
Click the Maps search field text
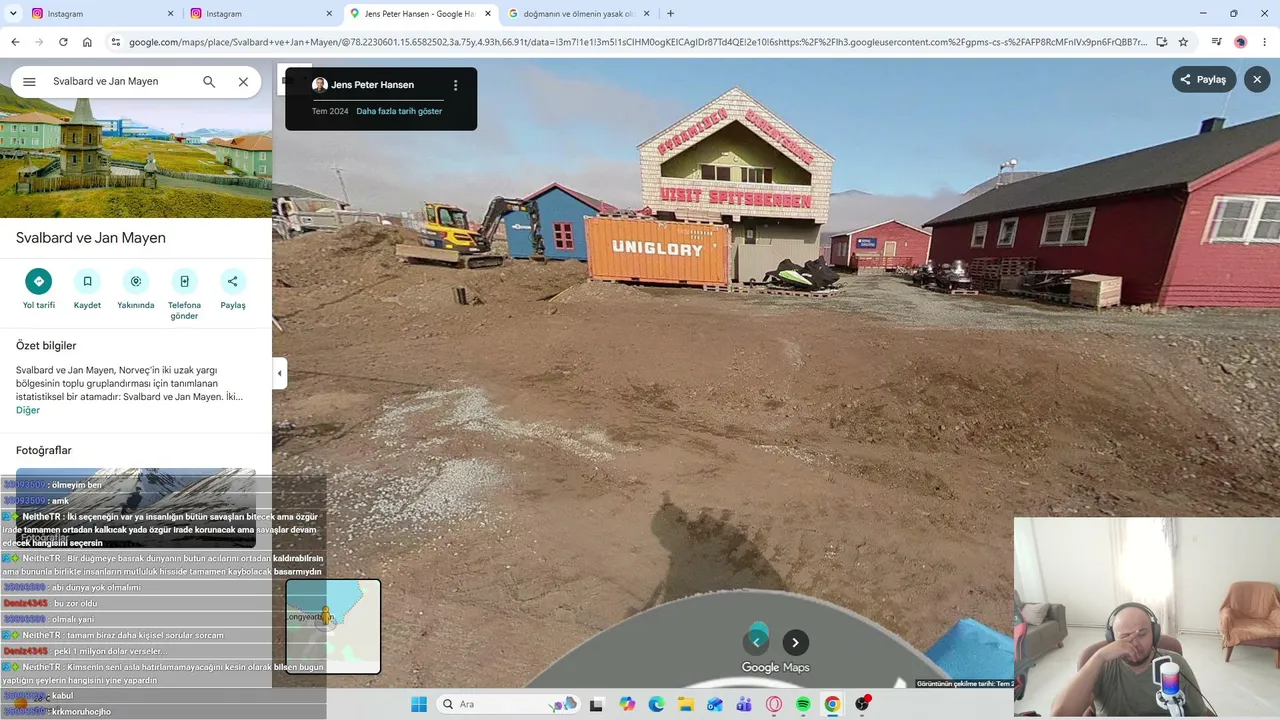tap(105, 82)
